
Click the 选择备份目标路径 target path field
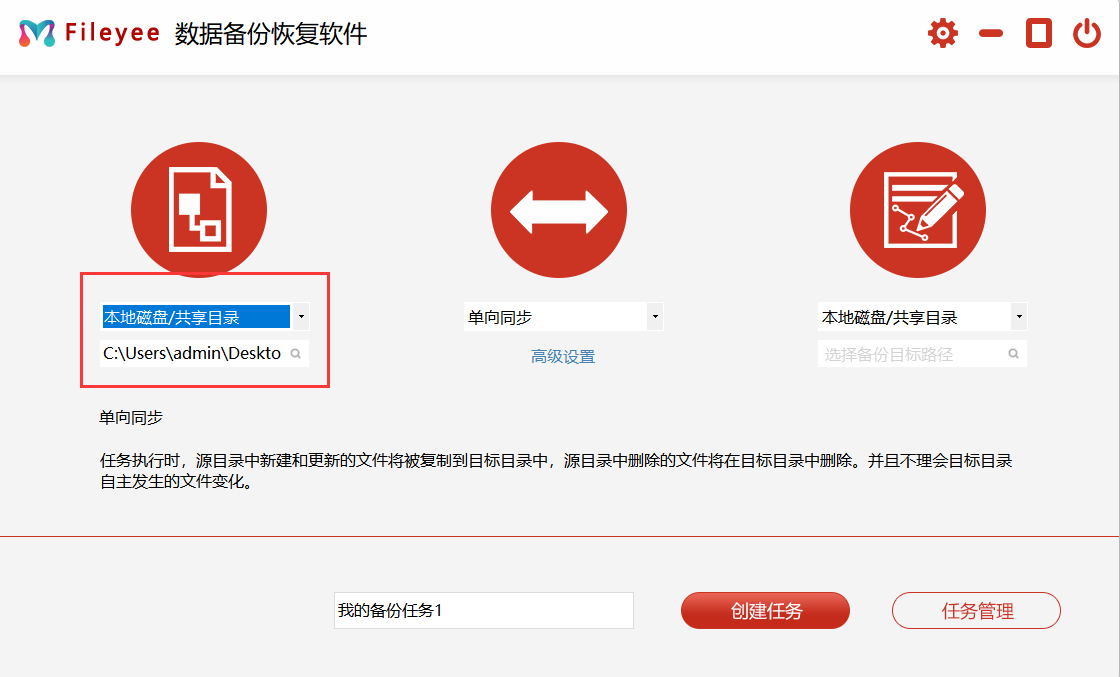(x=908, y=354)
